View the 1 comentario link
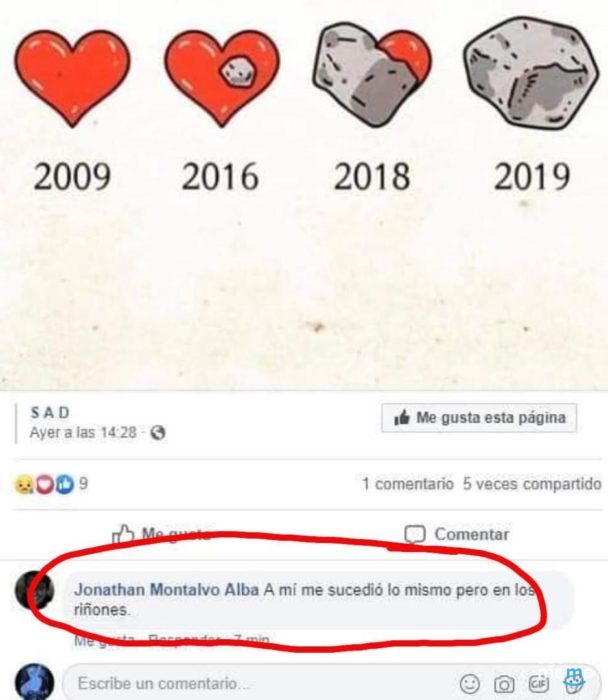This screenshot has height=700, width=608. [407, 484]
